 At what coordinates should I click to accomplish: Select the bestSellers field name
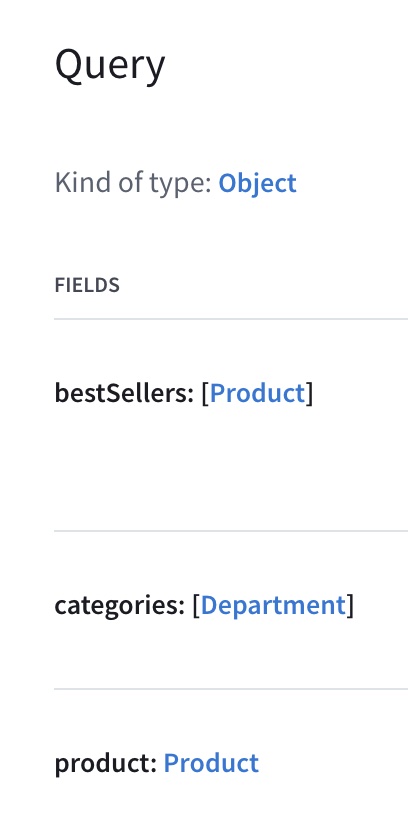124,393
